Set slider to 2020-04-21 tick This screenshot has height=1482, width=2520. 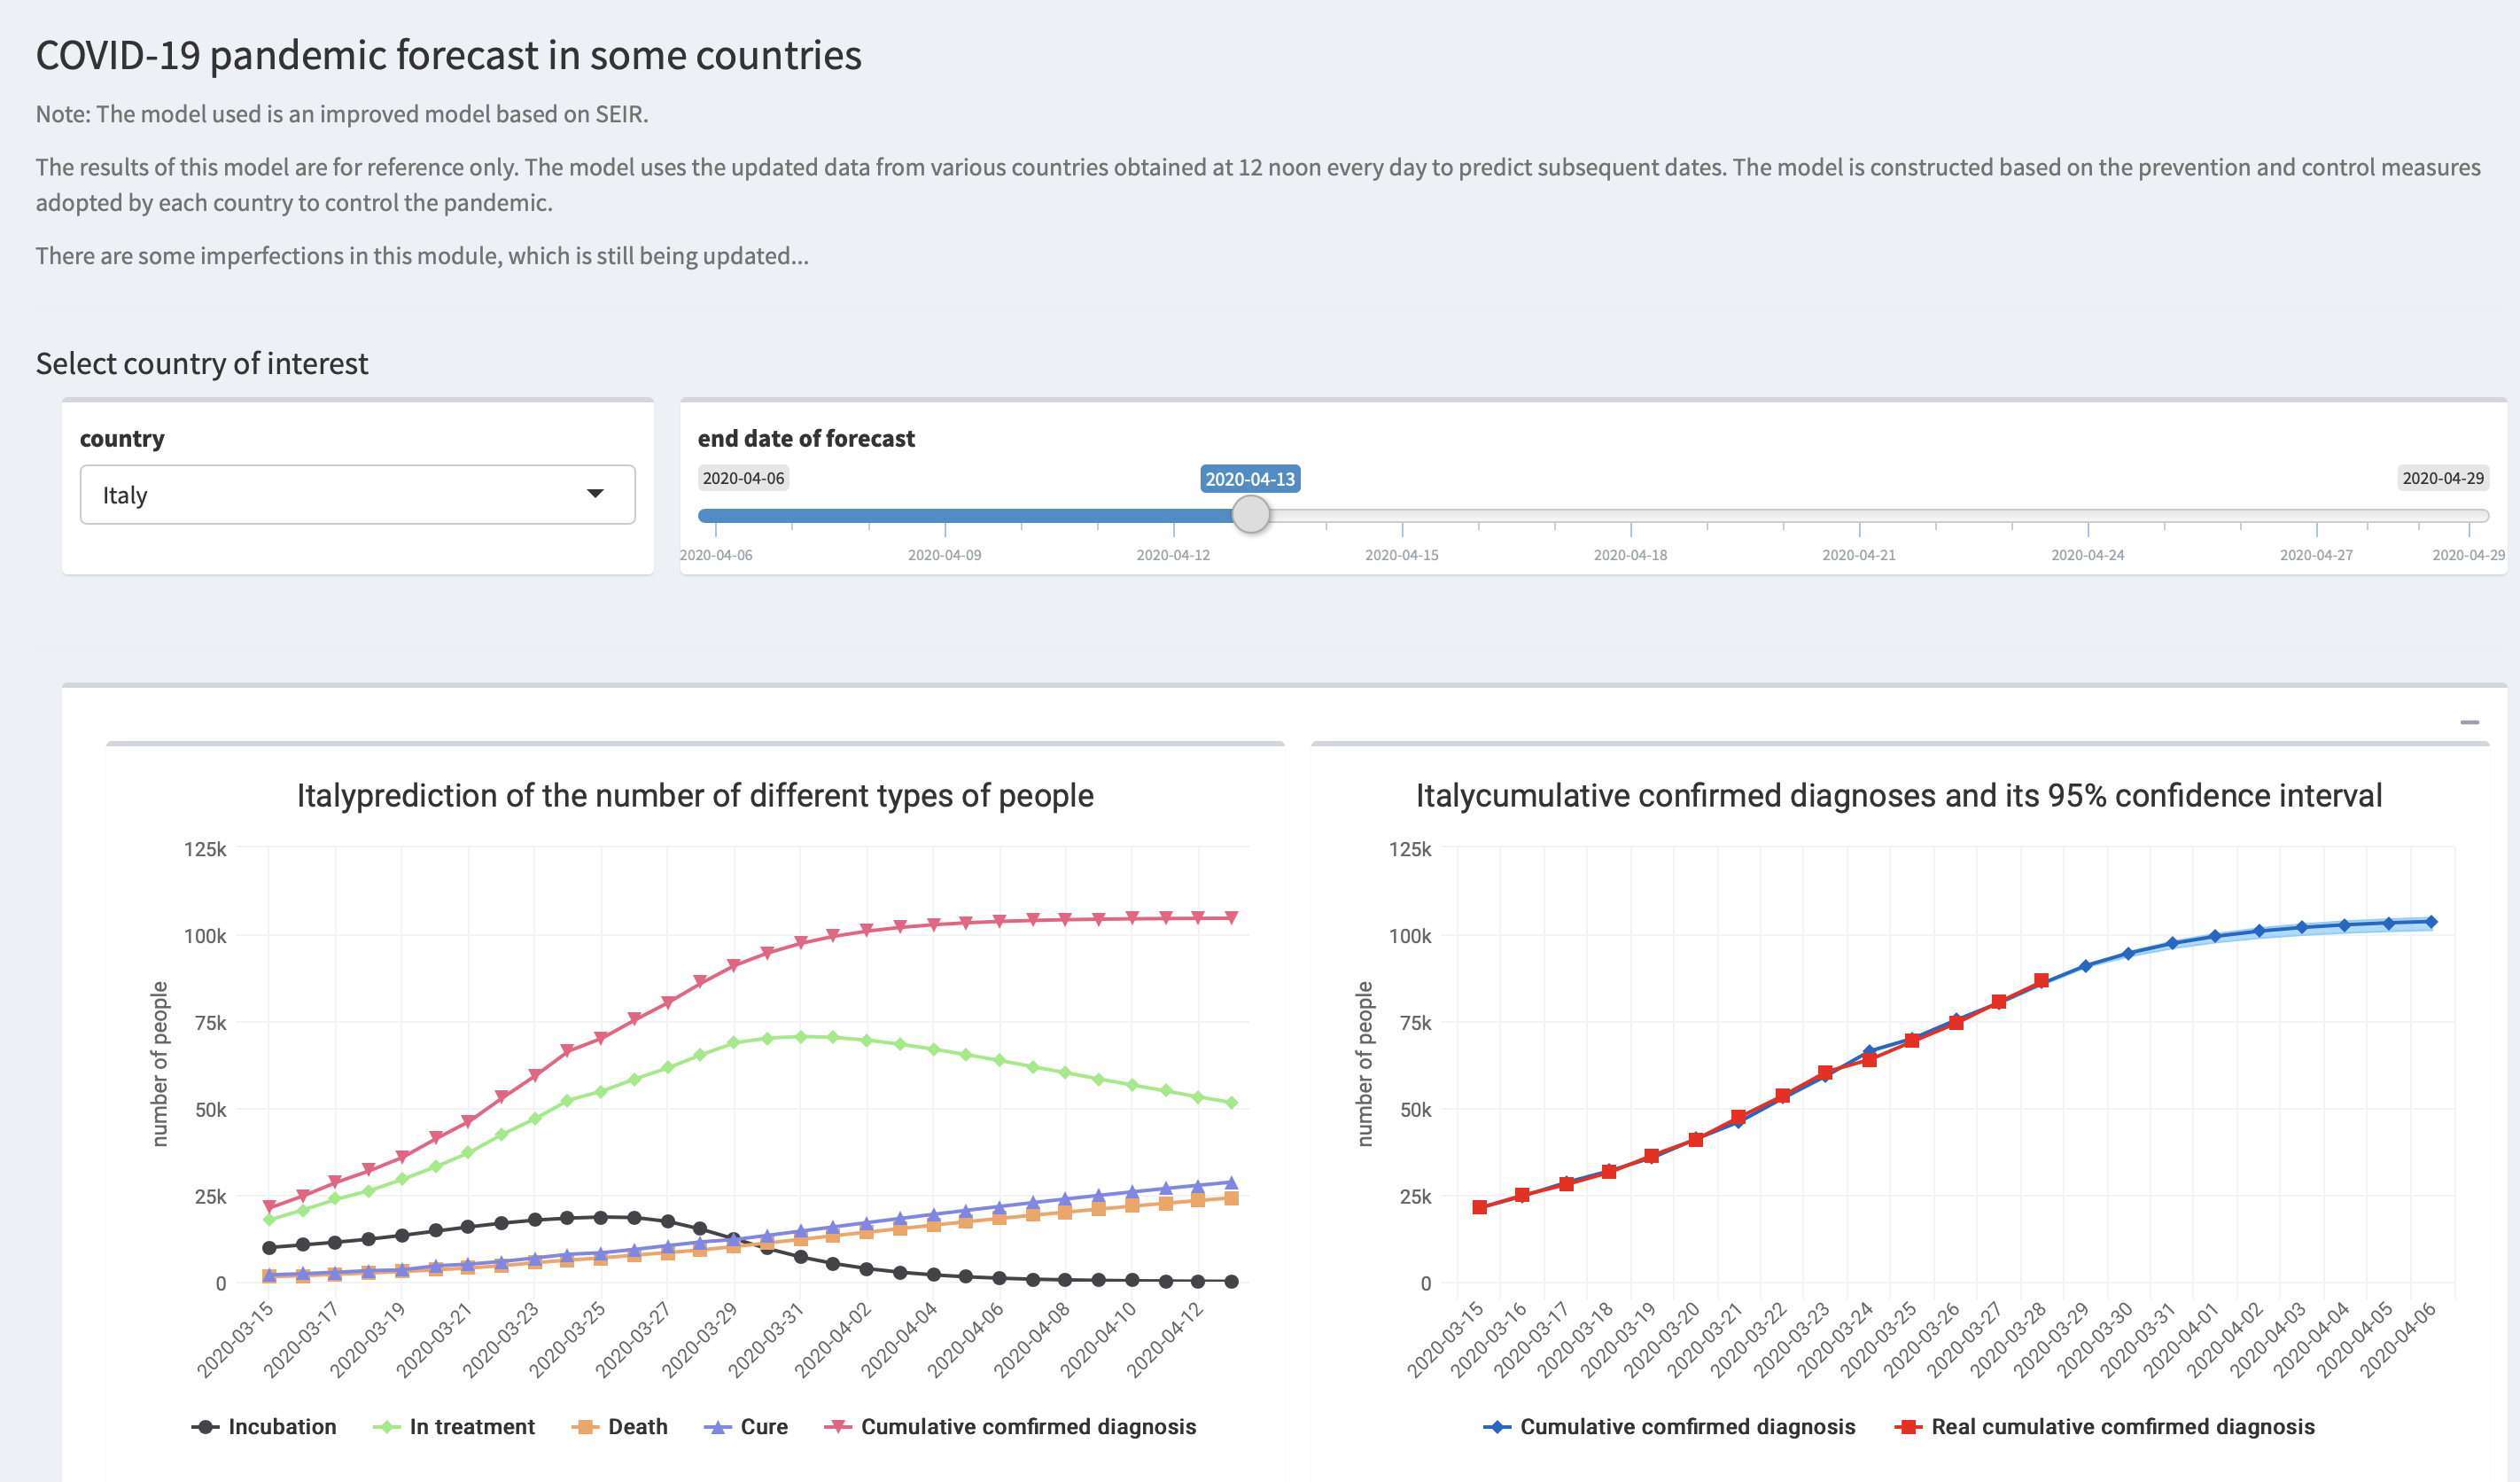coord(1859,516)
